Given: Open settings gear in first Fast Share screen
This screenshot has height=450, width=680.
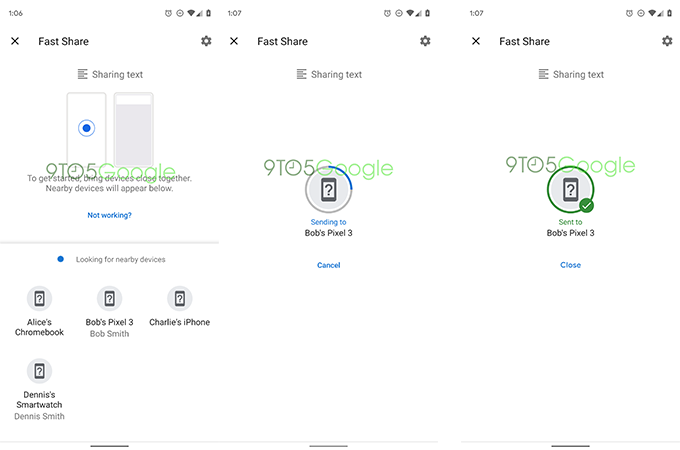Looking at the screenshot, I should tap(206, 41).
